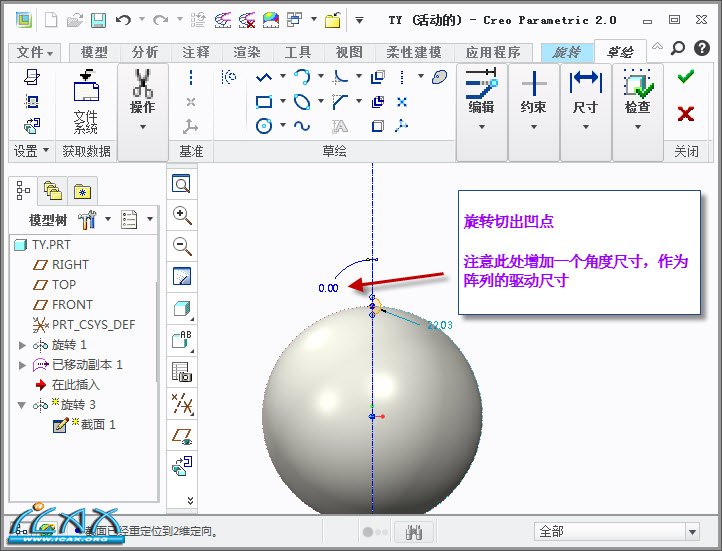Click the Zoom Out magnifier icon
Image resolution: width=722 pixels, height=551 pixels.
pyautogui.click(x=181, y=246)
